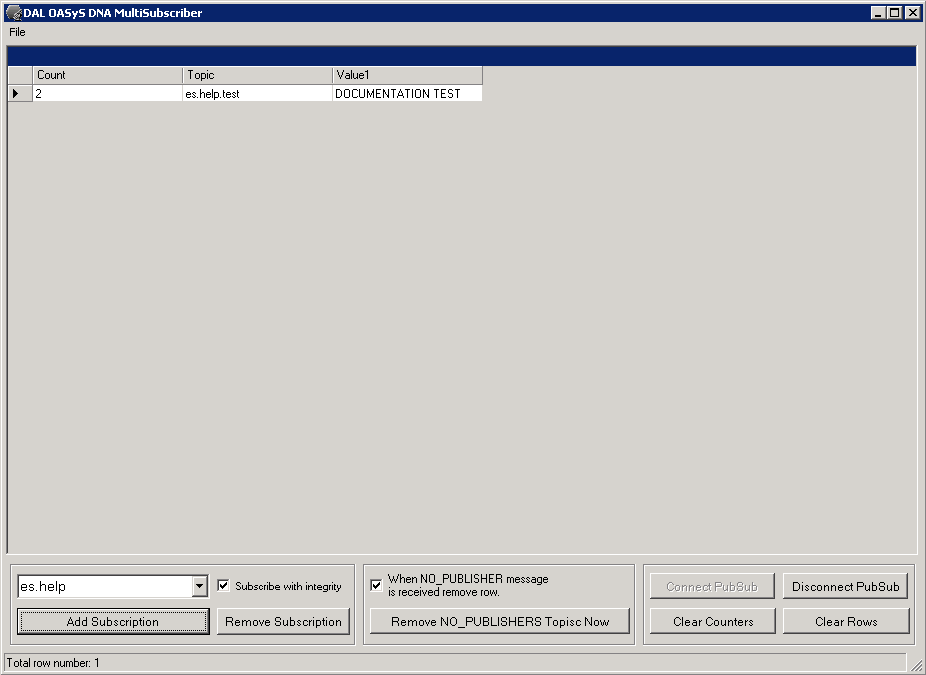
Task: Click the Remove Subscription button
Action: [x=283, y=622]
